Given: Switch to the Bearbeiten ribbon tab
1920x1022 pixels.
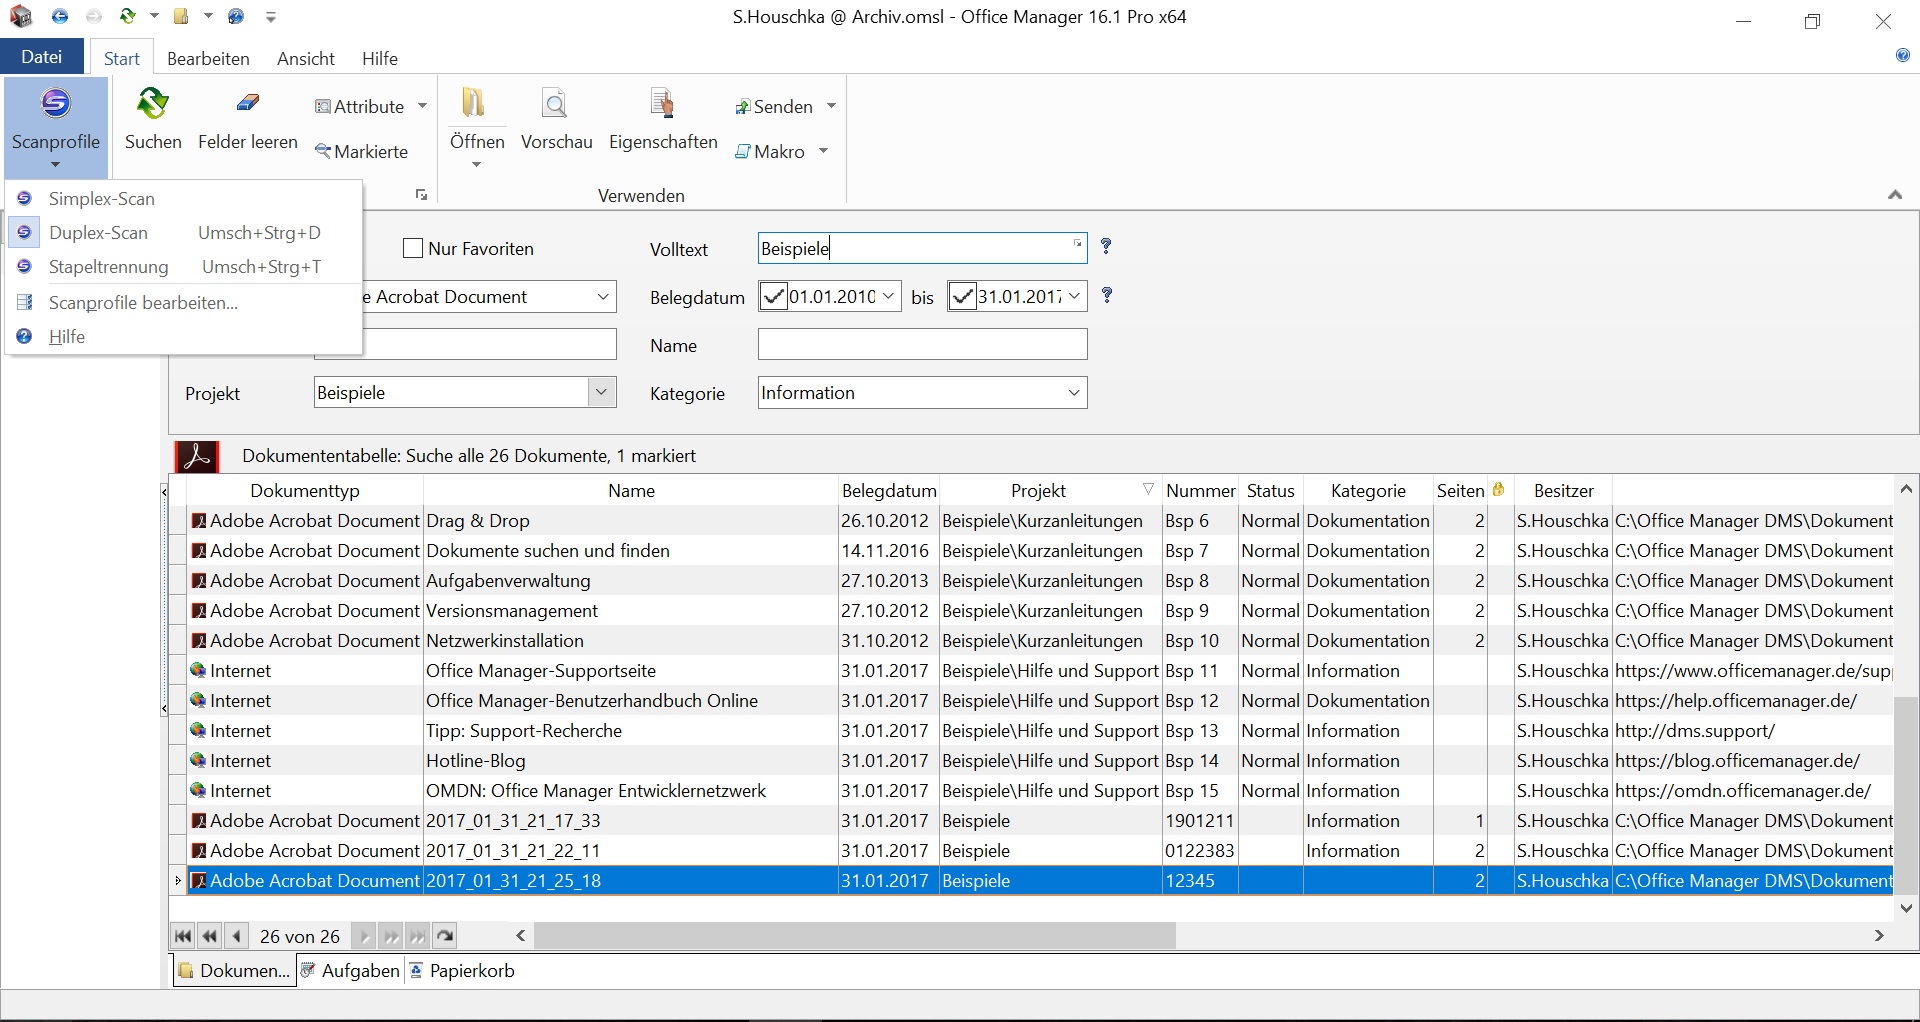Looking at the screenshot, I should (208, 59).
